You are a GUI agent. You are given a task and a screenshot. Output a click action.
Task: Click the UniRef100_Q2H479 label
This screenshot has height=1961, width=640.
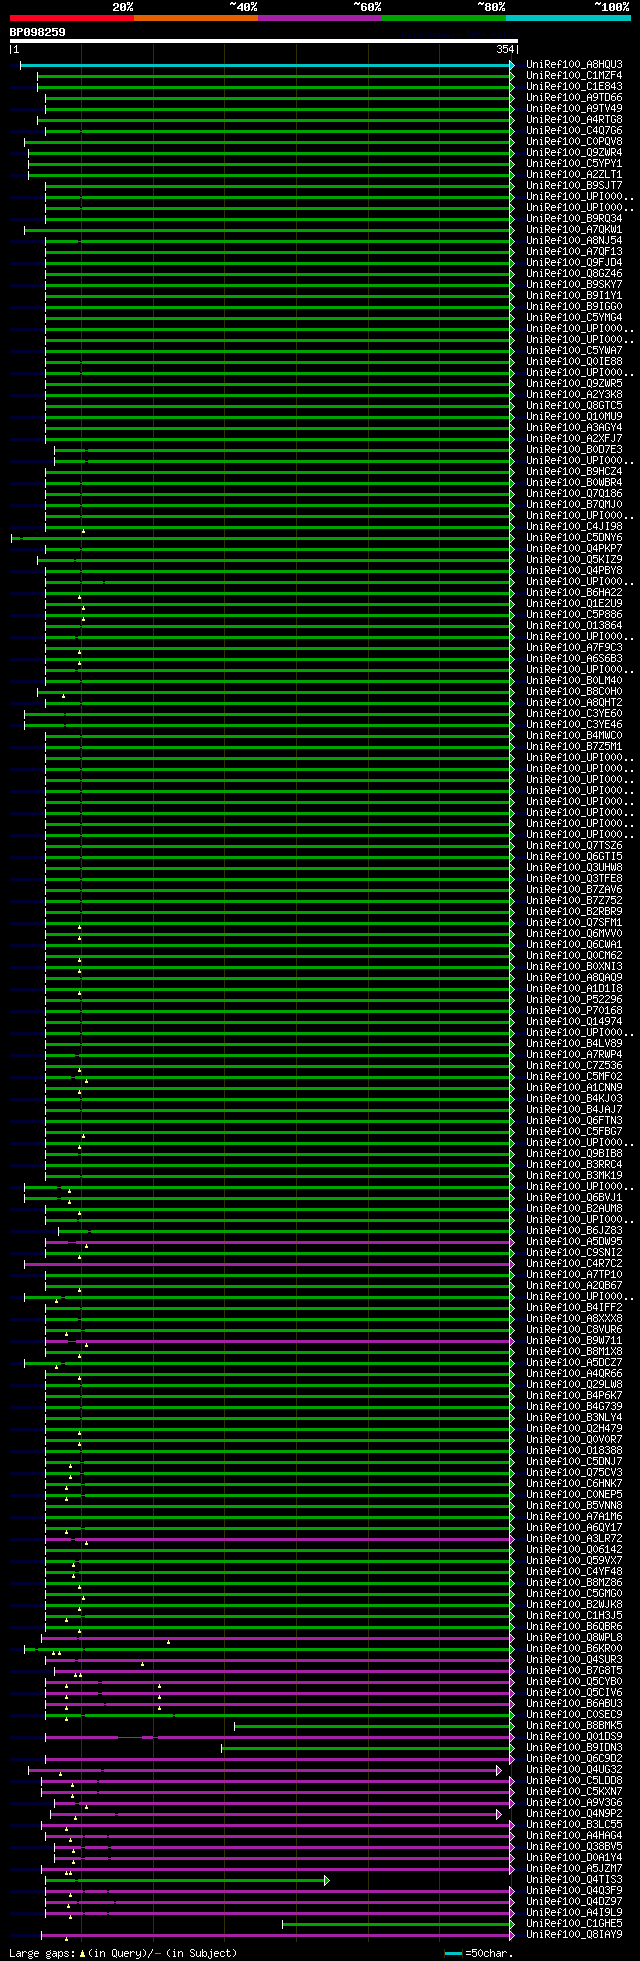[x=574, y=1428]
